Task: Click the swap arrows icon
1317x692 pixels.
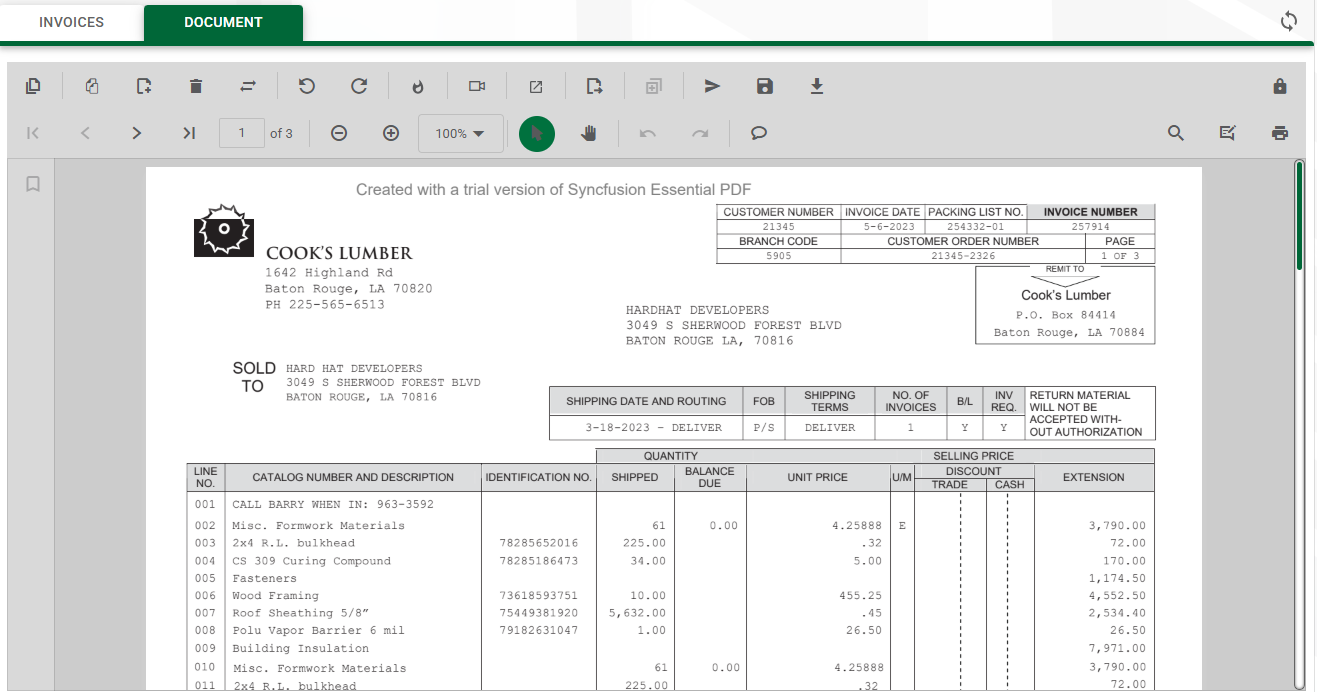Action: tap(248, 86)
